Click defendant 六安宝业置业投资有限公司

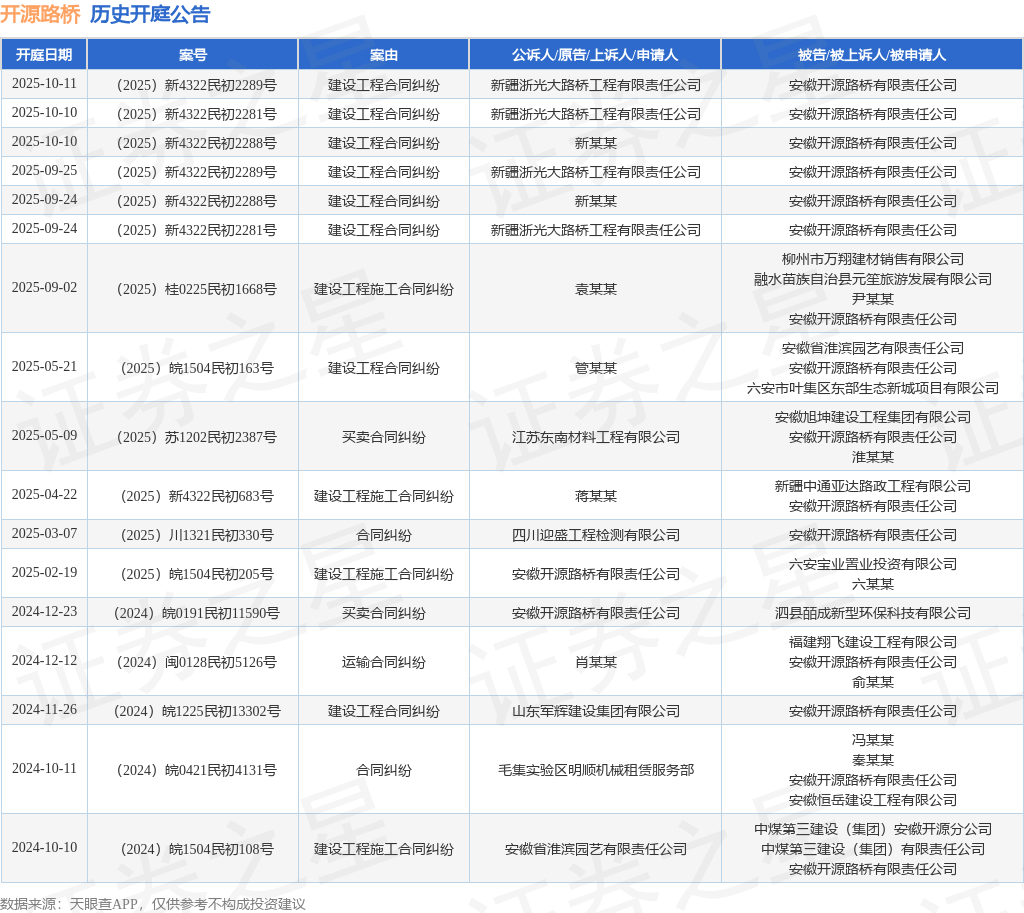[872, 564]
